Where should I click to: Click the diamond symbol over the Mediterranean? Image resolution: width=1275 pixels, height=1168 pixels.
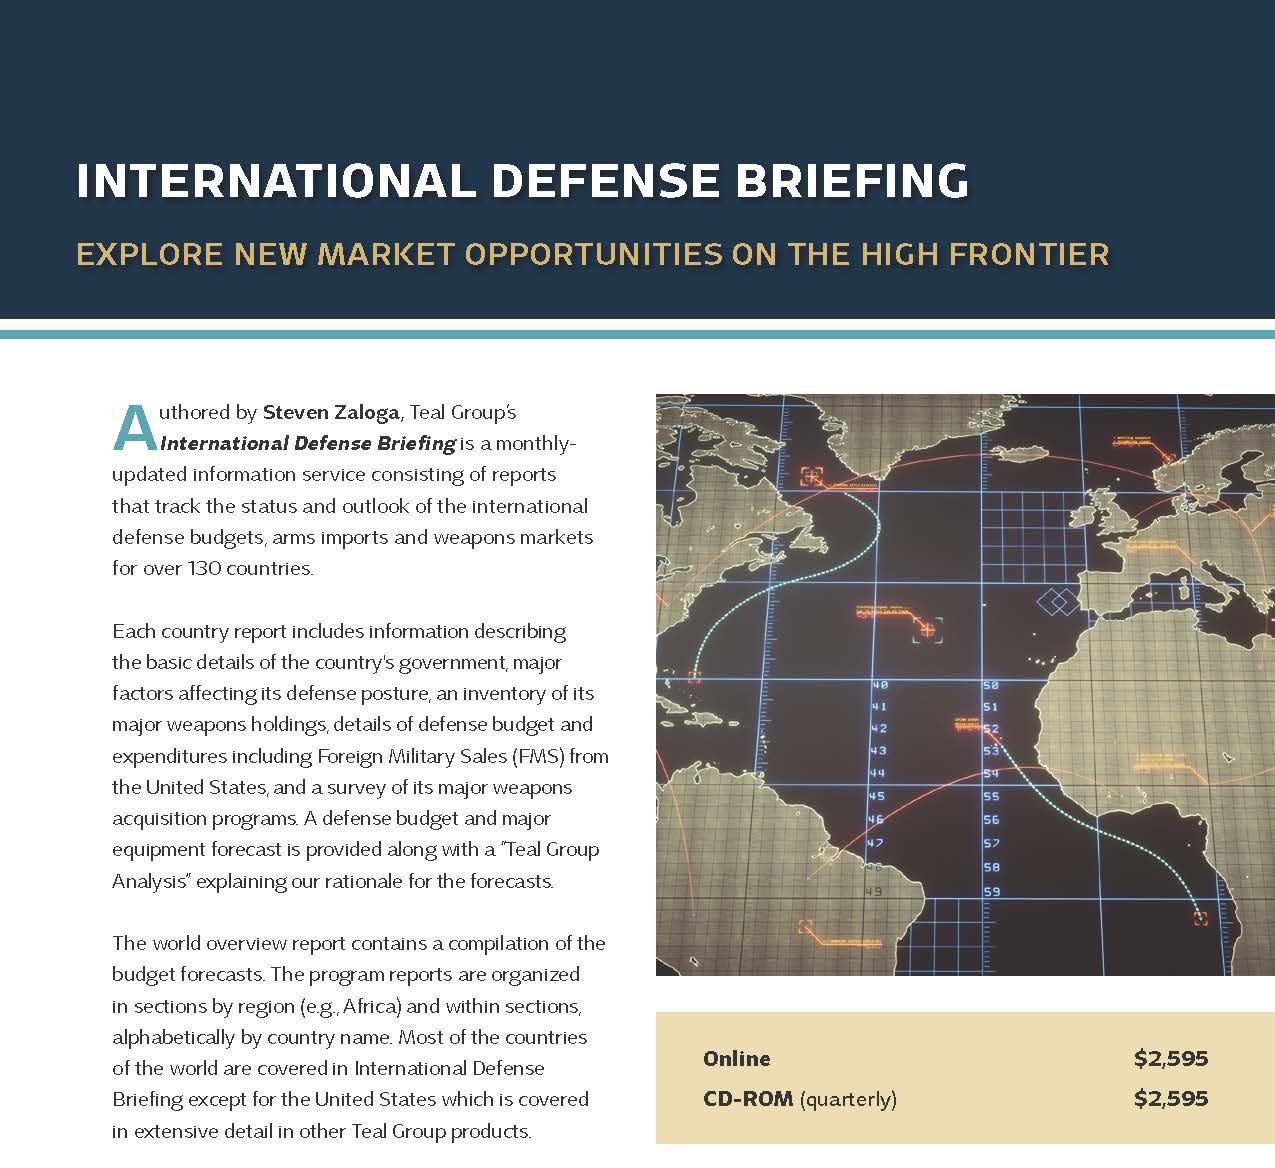[x=1057, y=602]
